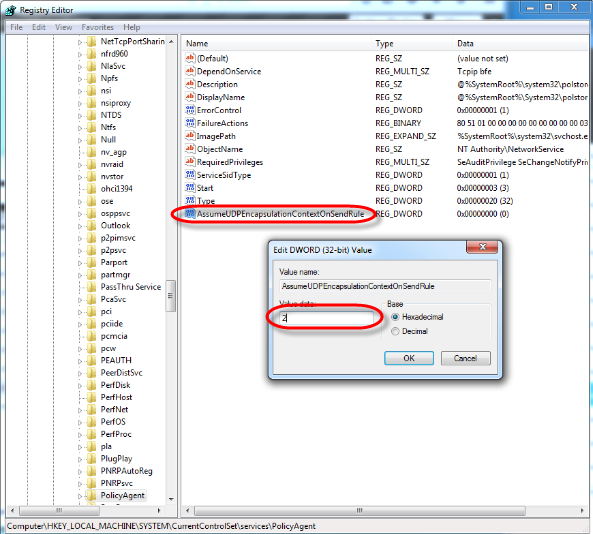Cancel the Edit DWORD dialog
Viewport: 593px width, 534px height.
pyautogui.click(x=466, y=358)
